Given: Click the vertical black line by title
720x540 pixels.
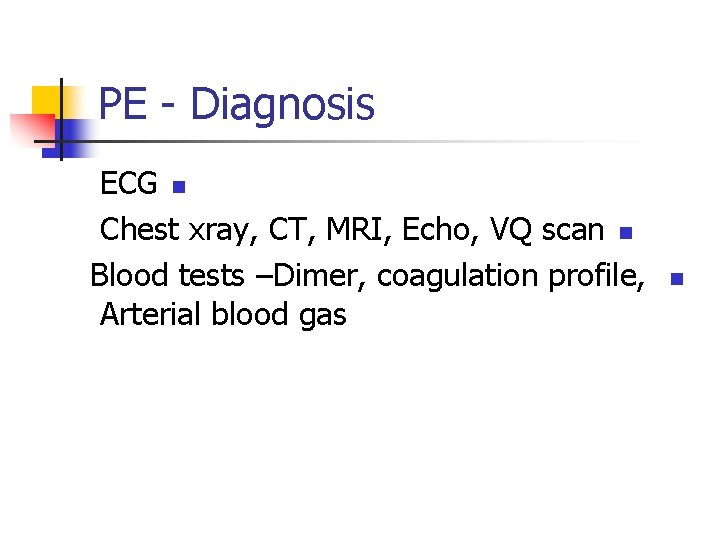Looking at the screenshot, I should [61, 118].
